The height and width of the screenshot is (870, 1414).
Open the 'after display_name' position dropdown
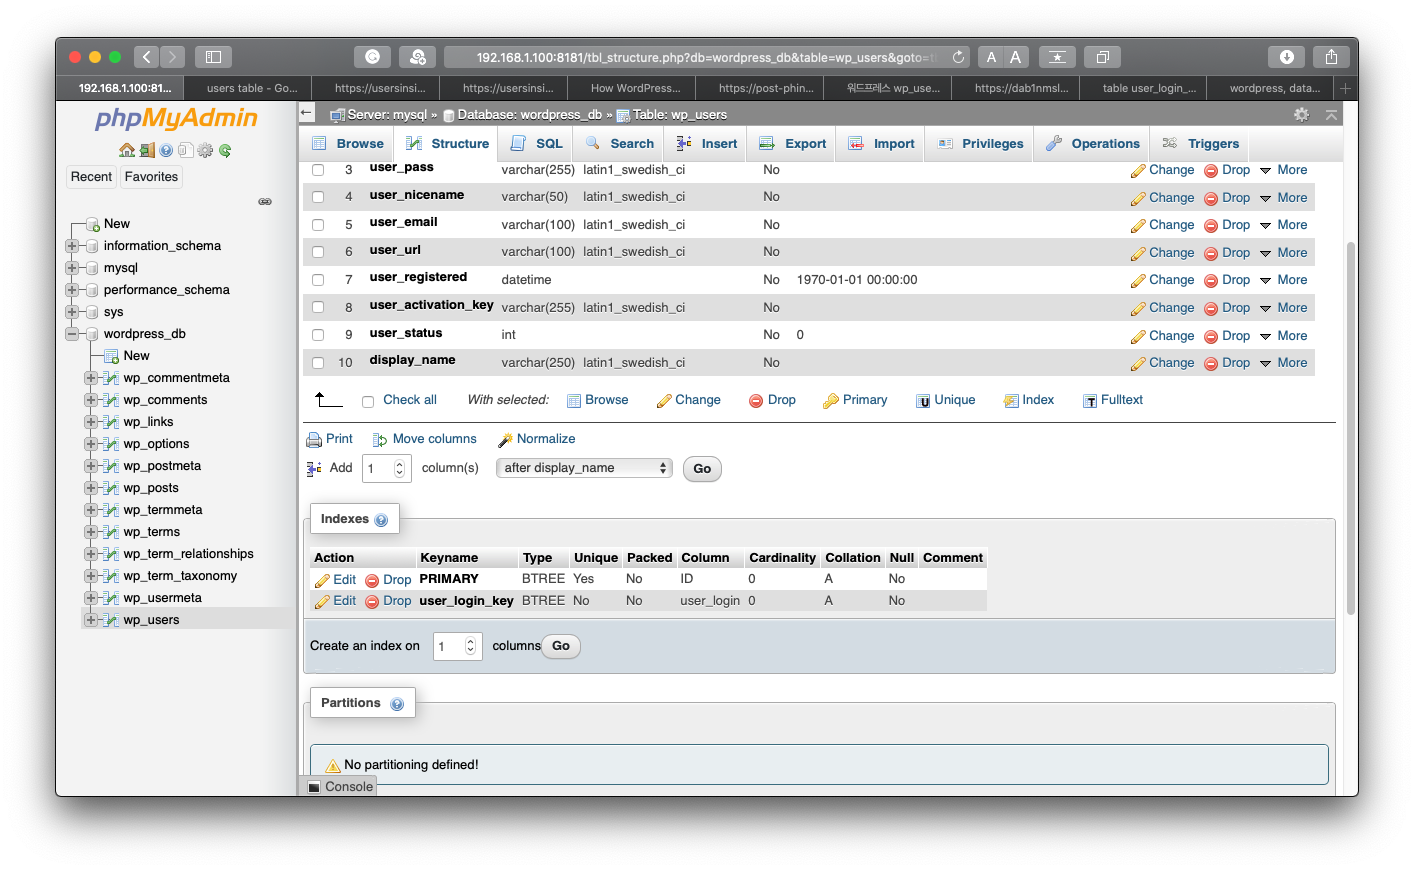[584, 468]
